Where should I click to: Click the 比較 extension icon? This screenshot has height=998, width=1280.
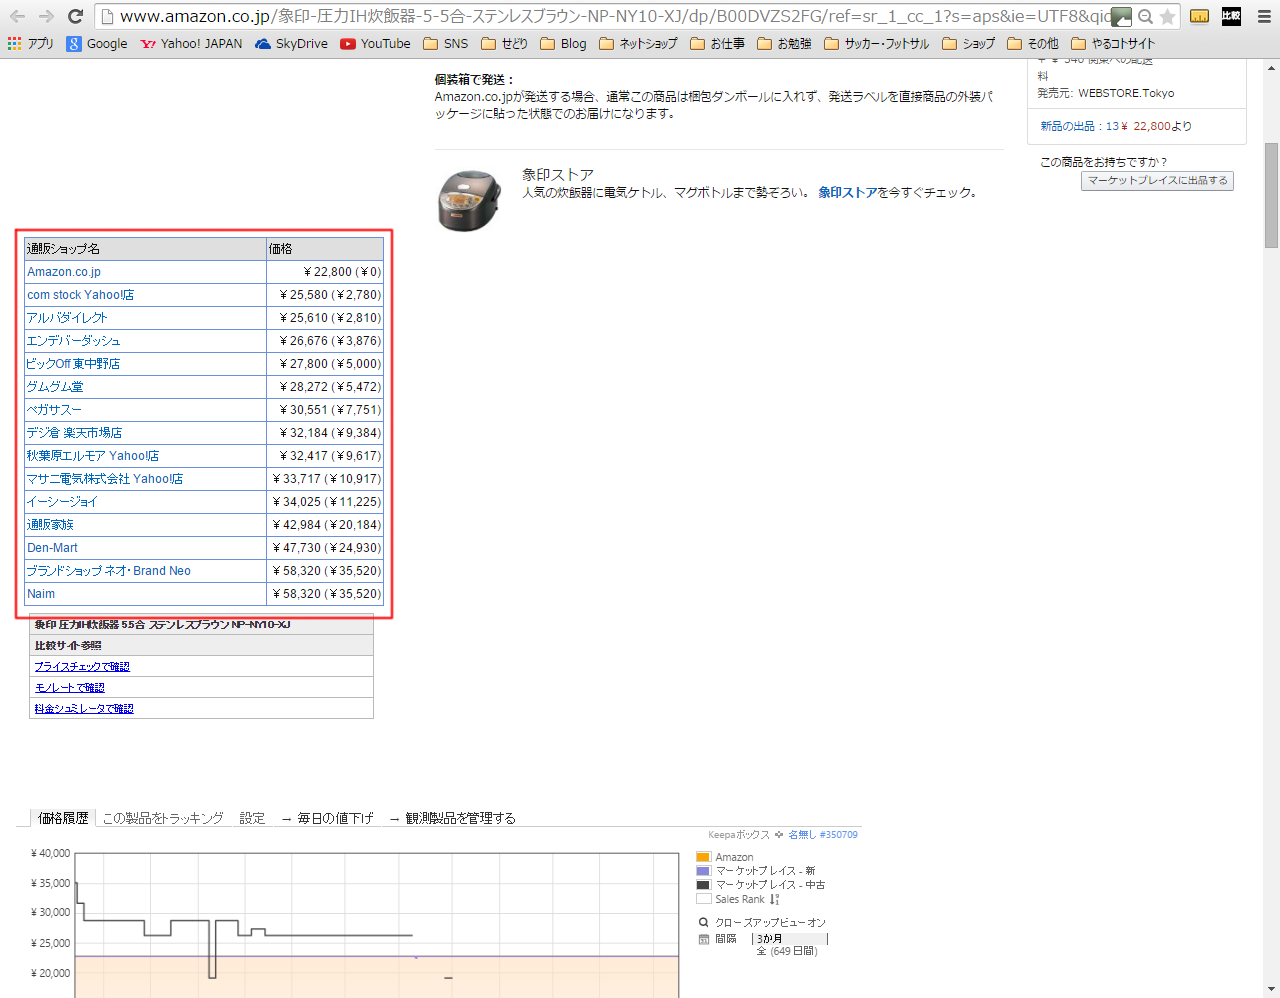[x=1231, y=16]
